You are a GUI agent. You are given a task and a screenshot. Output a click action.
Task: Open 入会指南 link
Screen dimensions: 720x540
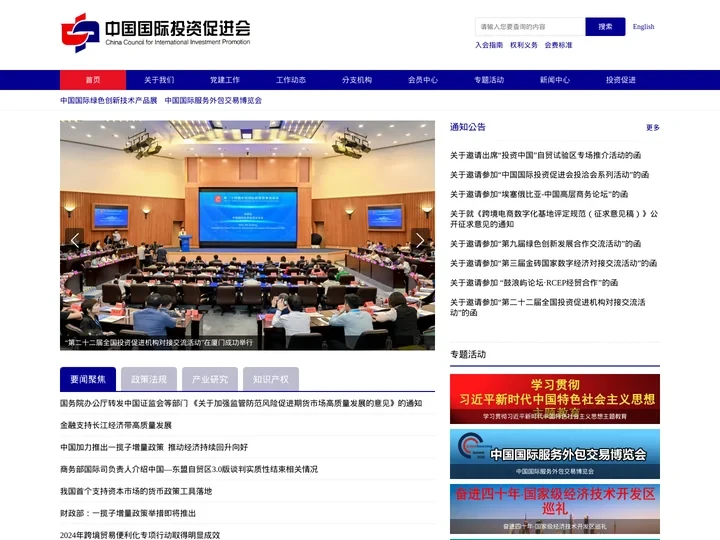click(x=489, y=45)
